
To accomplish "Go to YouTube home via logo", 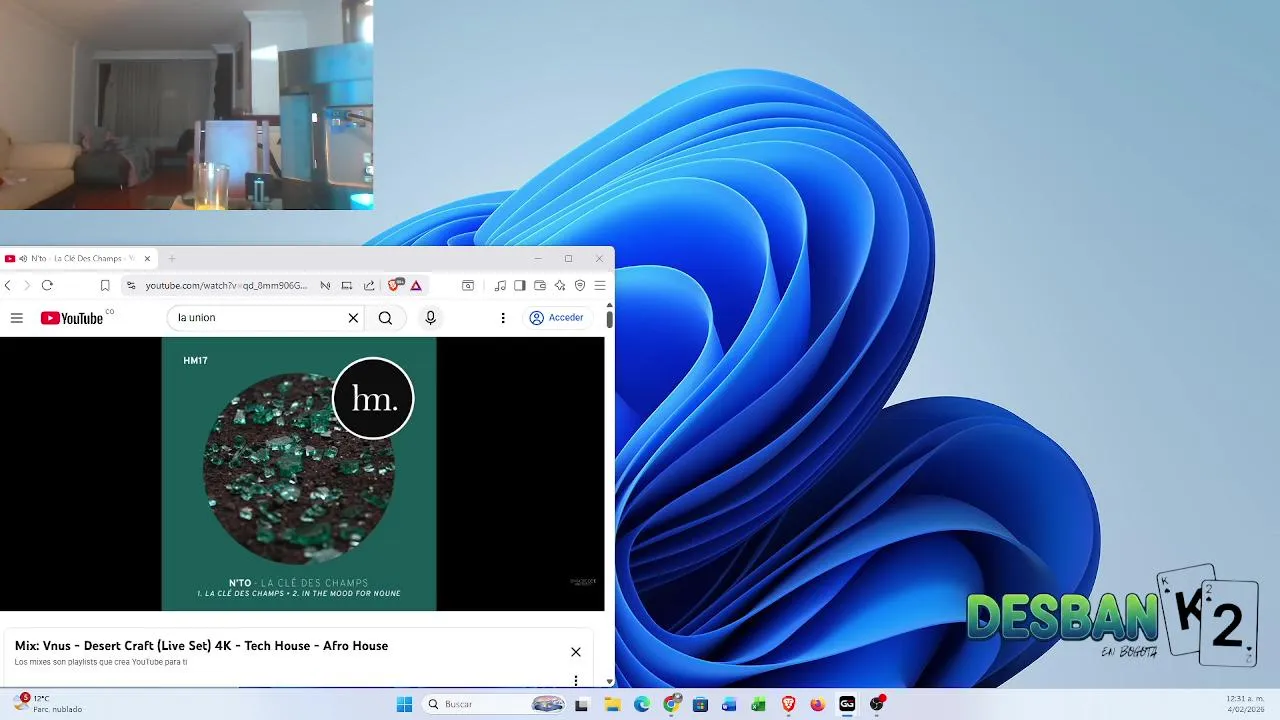I will [x=72, y=318].
